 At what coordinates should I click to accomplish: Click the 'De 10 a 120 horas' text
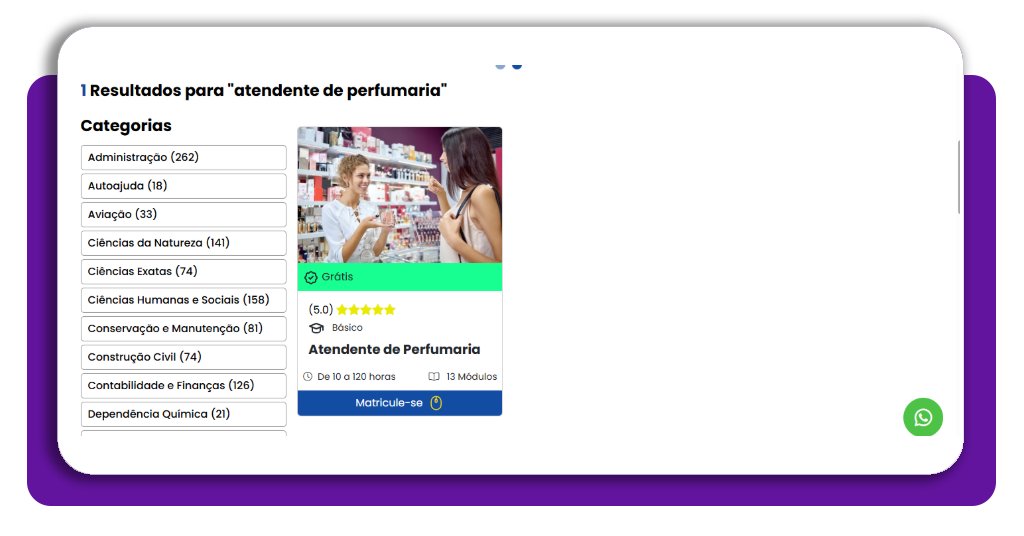click(356, 377)
